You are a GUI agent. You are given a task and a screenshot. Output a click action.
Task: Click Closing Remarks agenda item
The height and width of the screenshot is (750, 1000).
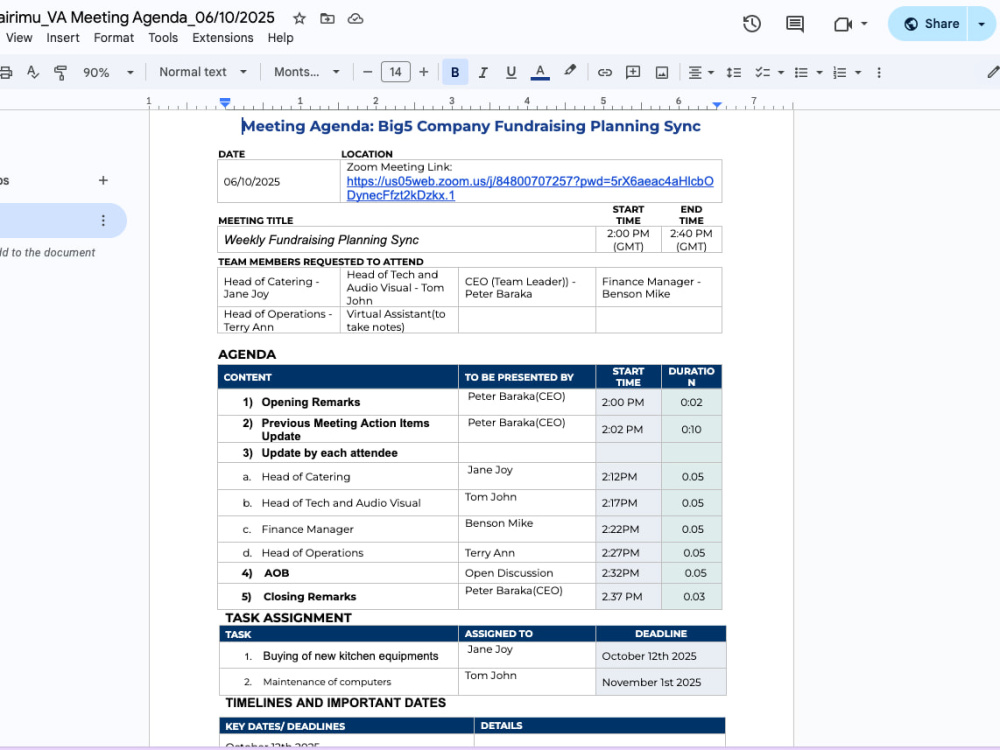click(x=309, y=597)
